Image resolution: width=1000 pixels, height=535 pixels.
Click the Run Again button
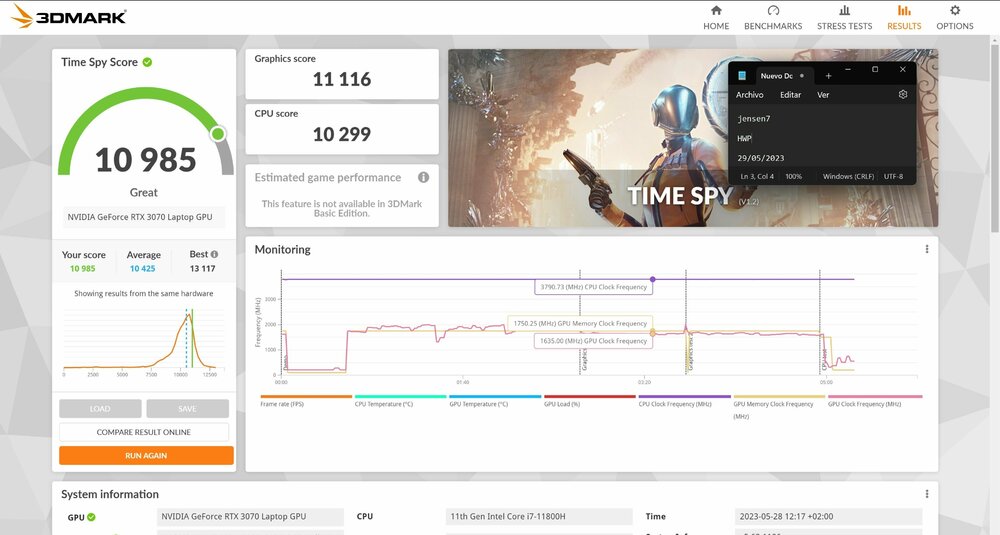click(146, 455)
